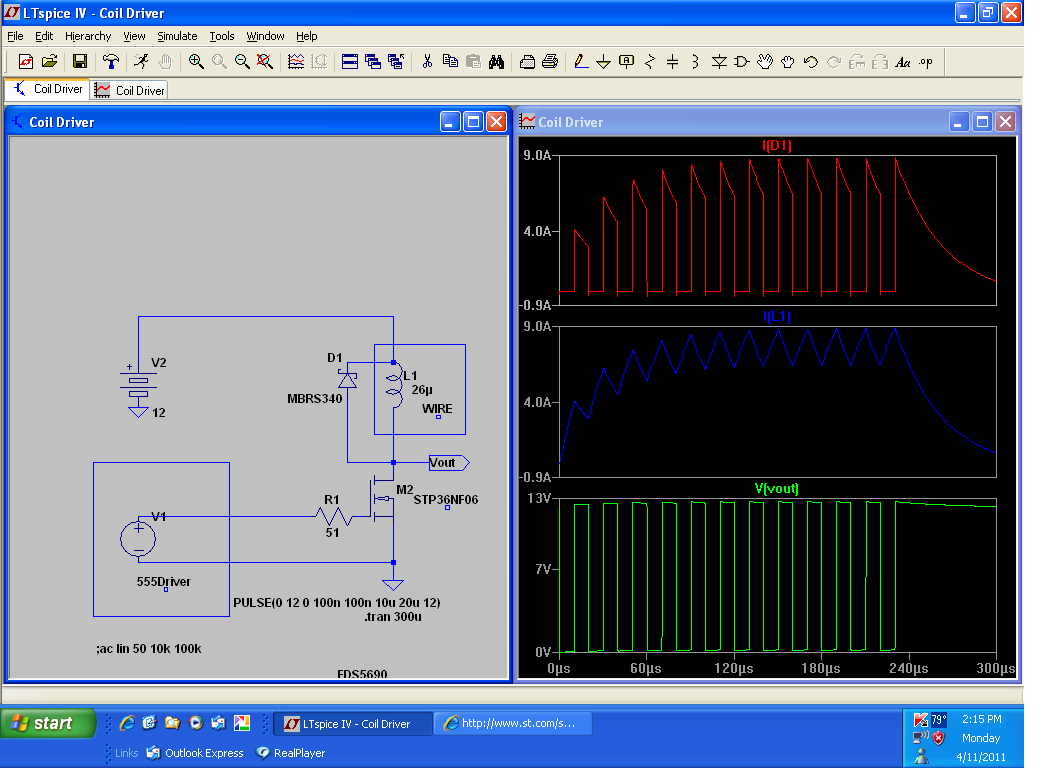1042x770 pixels.
Task: Run the simulation with the running man icon
Action: 141,62
